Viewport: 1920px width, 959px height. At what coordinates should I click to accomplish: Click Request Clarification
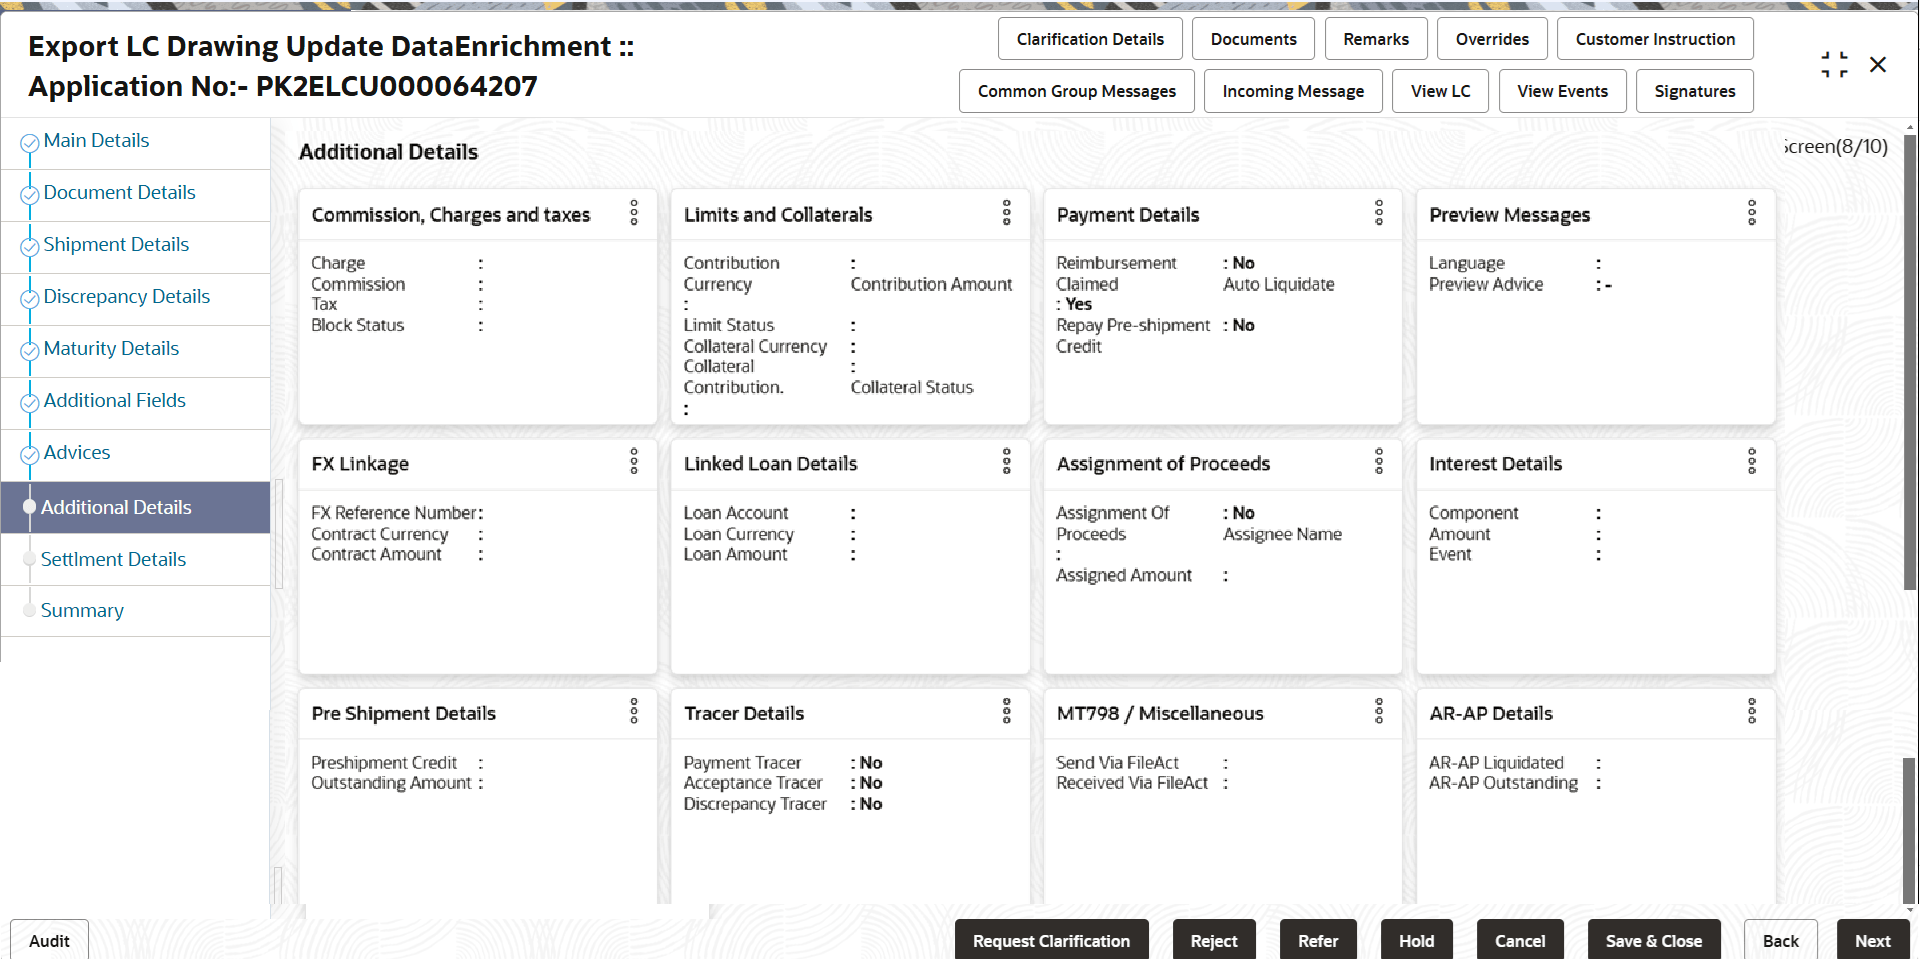tap(1051, 940)
